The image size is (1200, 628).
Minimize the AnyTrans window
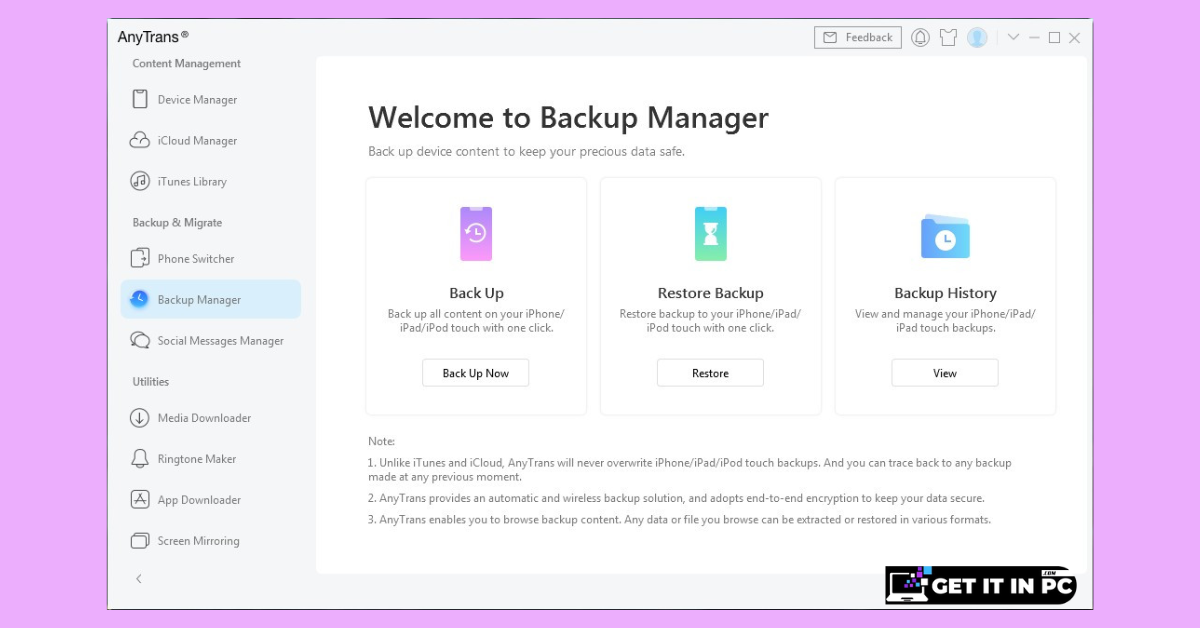(x=1034, y=37)
